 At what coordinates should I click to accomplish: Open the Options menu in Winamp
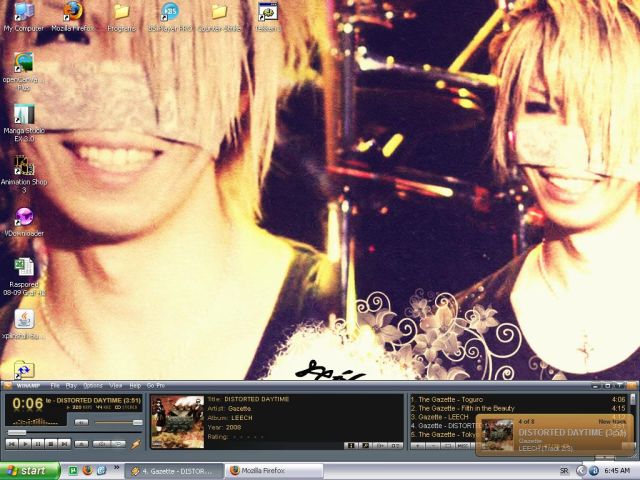click(x=92, y=385)
